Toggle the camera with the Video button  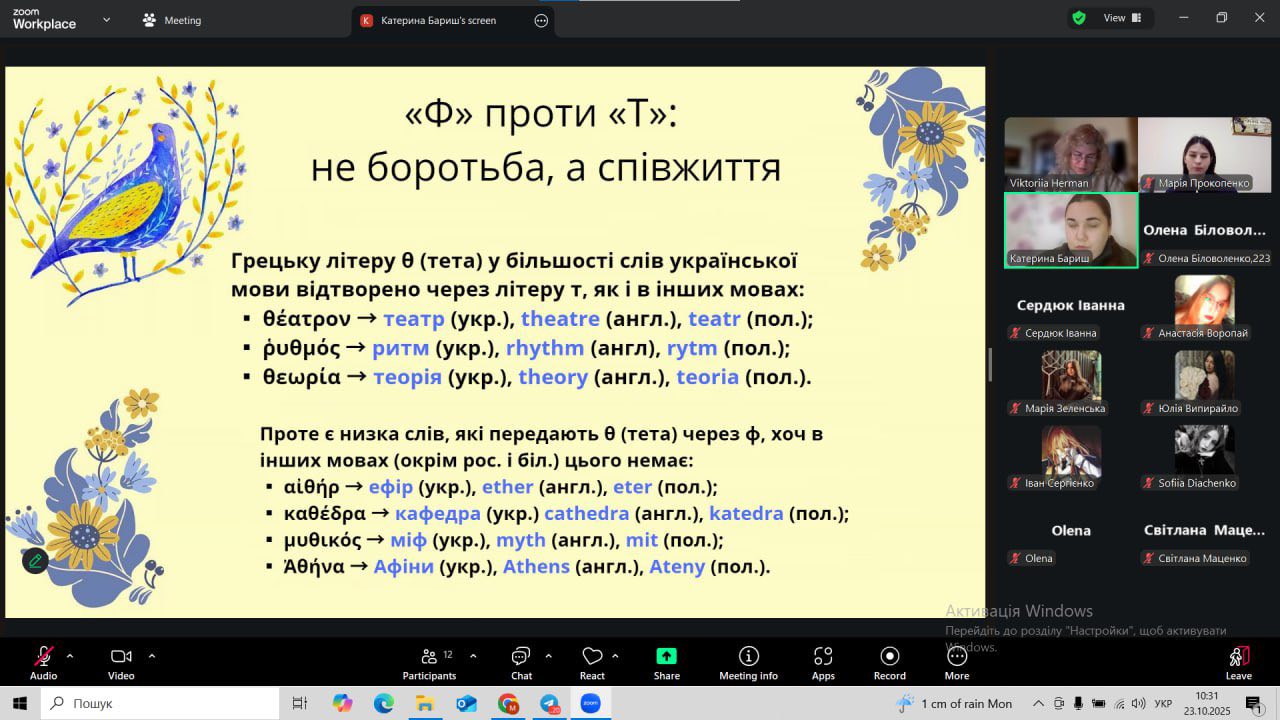click(x=121, y=662)
